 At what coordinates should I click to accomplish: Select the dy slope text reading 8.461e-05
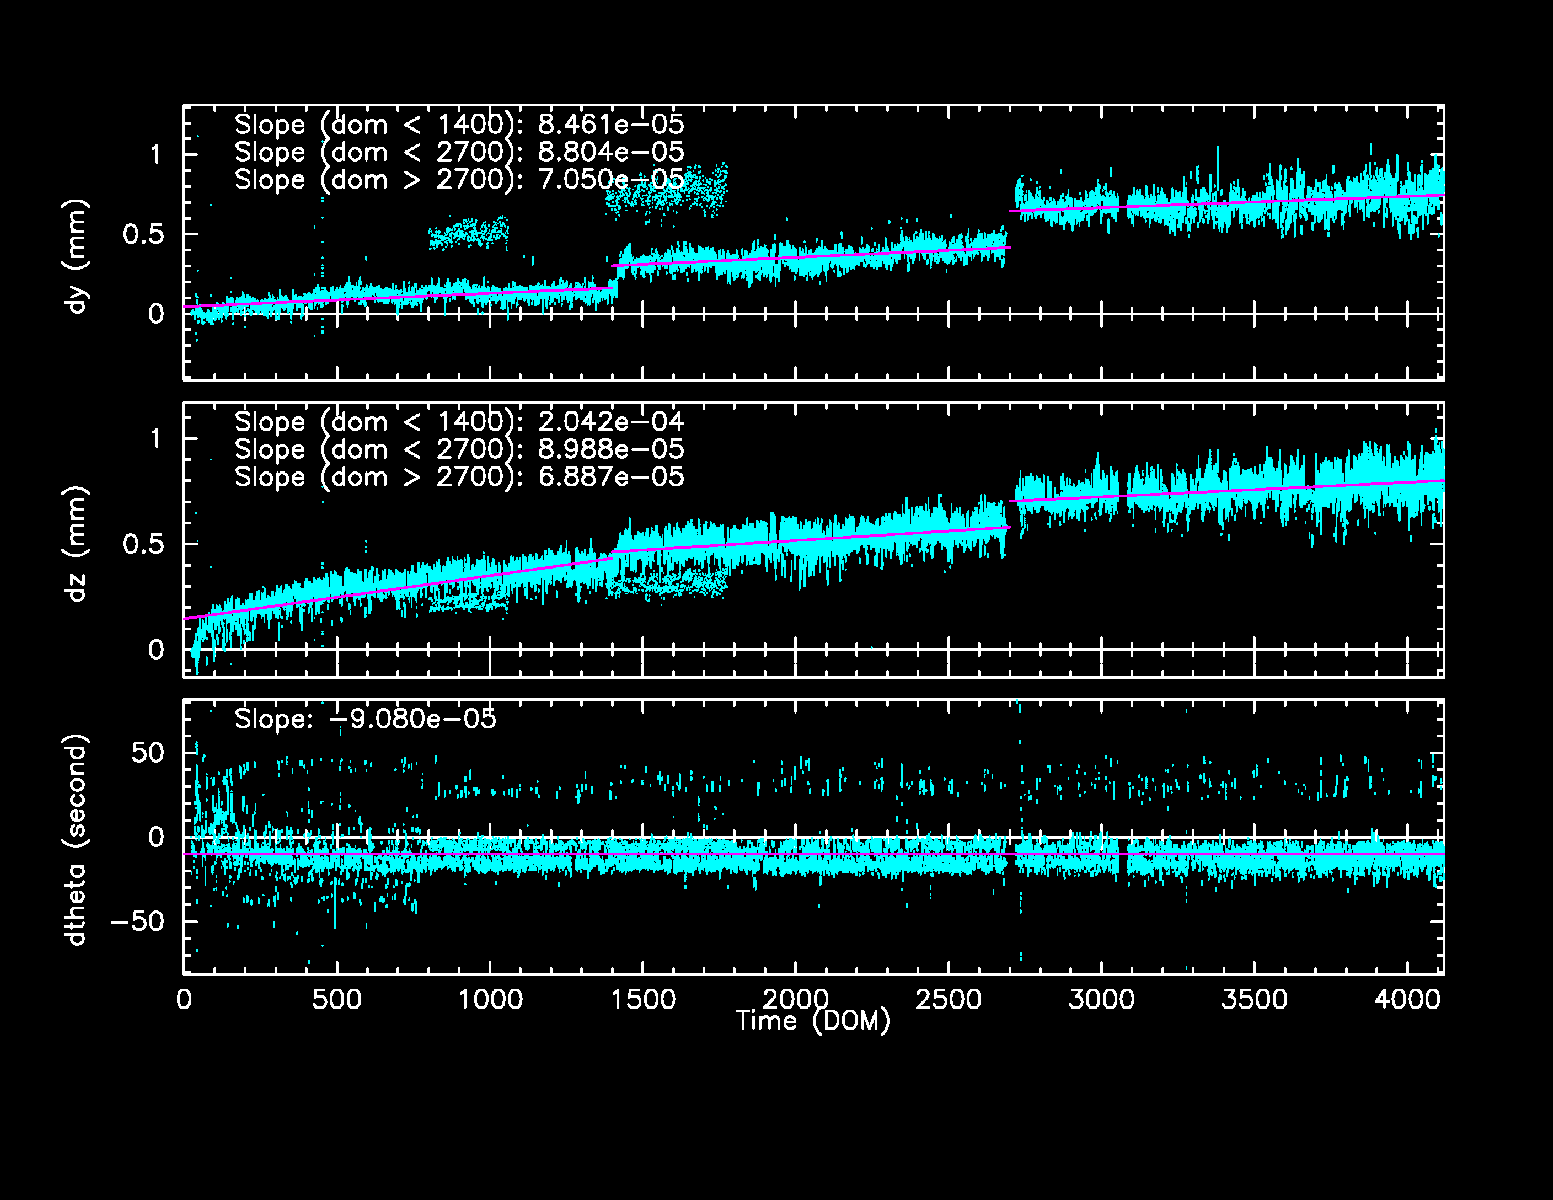pos(459,125)
